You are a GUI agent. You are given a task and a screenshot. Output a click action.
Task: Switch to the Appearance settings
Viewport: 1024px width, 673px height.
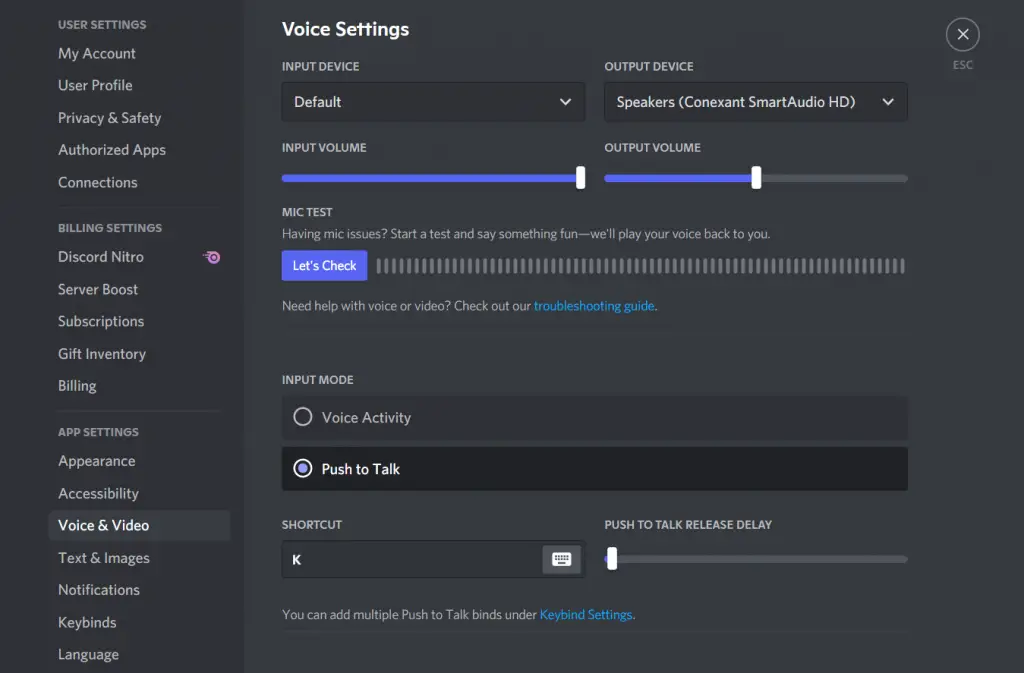(97, 461)
